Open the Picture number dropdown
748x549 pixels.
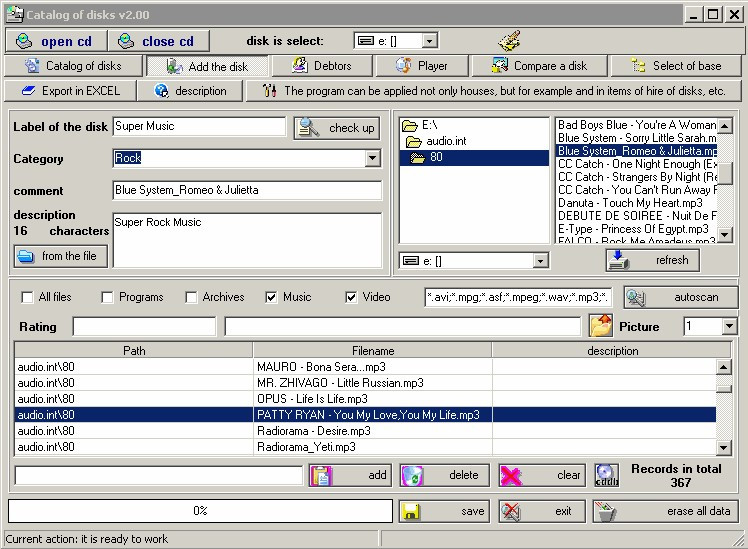729,326
